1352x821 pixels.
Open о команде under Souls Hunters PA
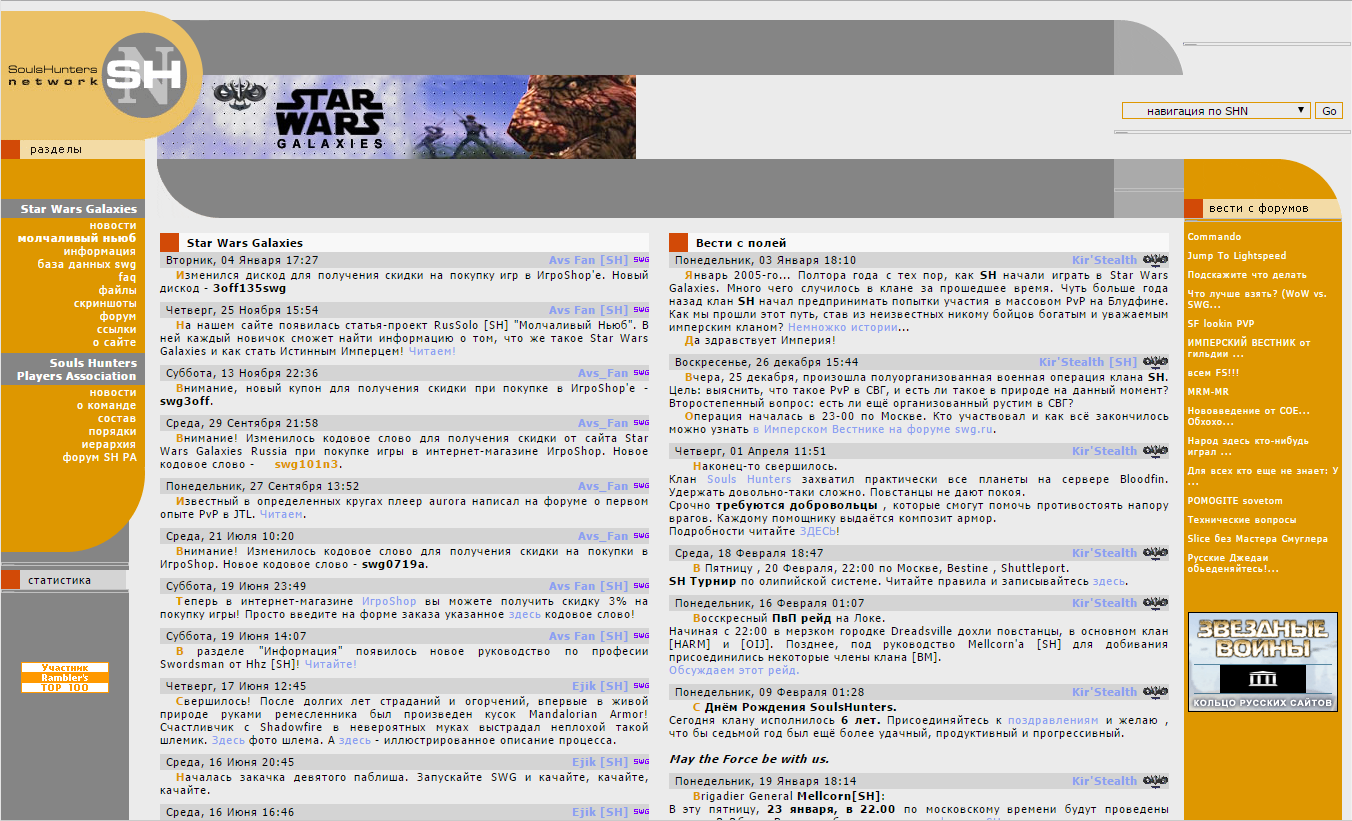pyautogui.click(x=107, y=405)
